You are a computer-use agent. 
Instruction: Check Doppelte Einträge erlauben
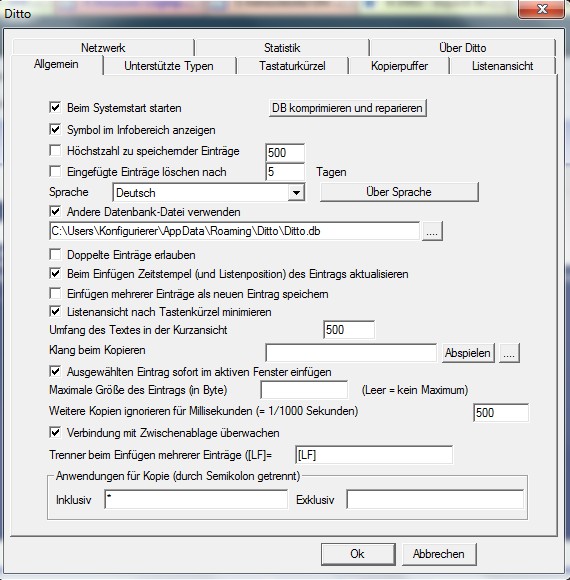click(55, 254)
